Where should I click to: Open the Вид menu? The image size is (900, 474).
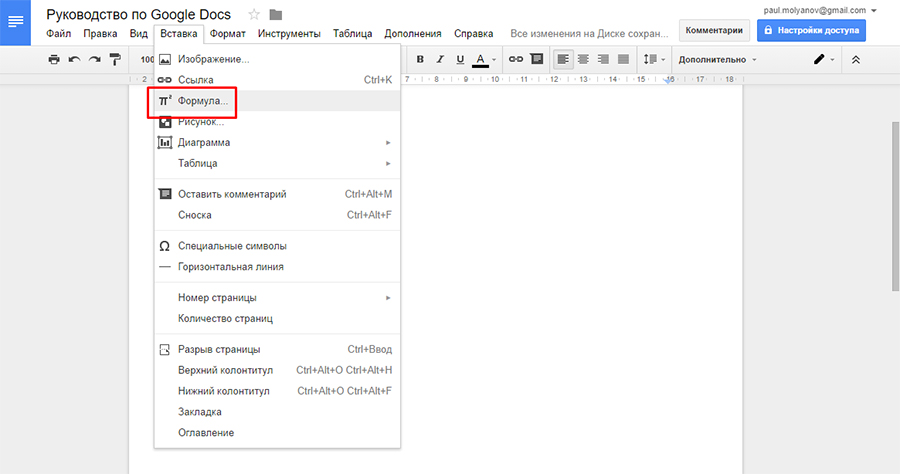pyautogui.click(x=138, y=34)
